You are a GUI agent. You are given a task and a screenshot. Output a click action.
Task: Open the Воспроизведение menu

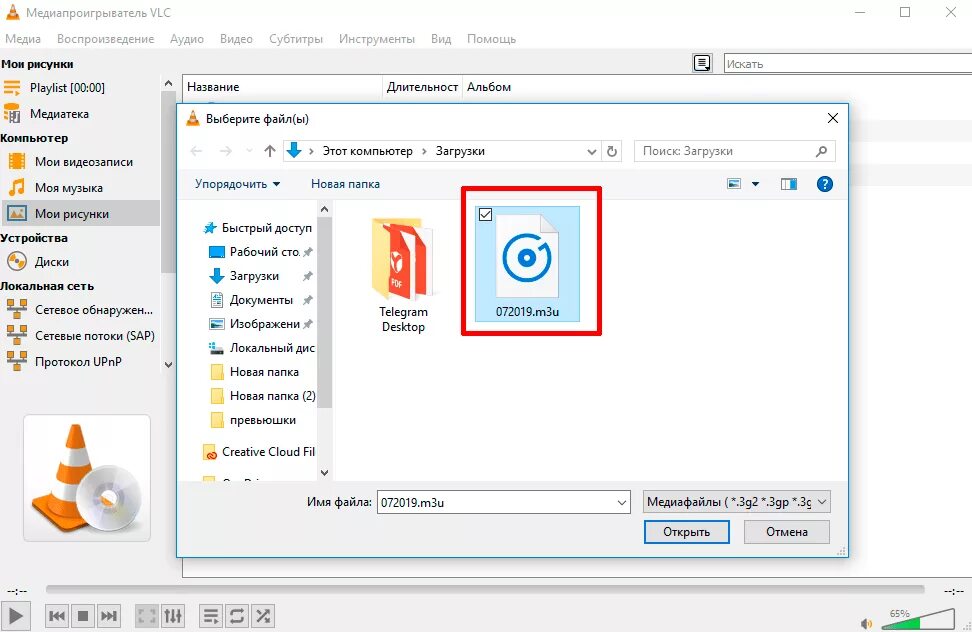click(105, 38)
